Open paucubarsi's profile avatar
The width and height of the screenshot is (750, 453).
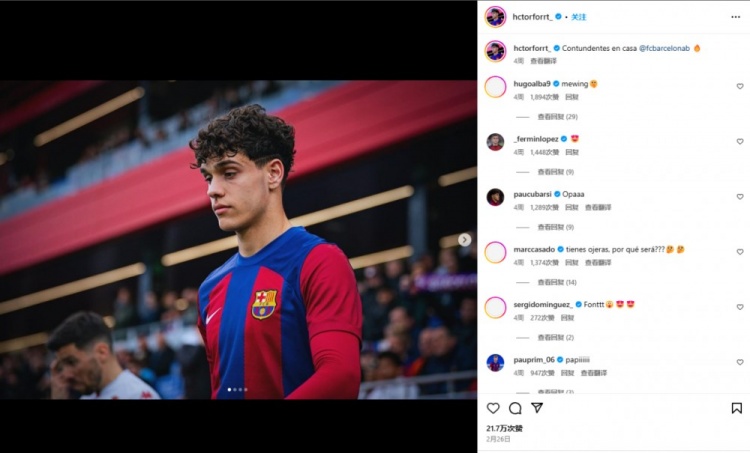pyautogui.click(x=495, y=197)
